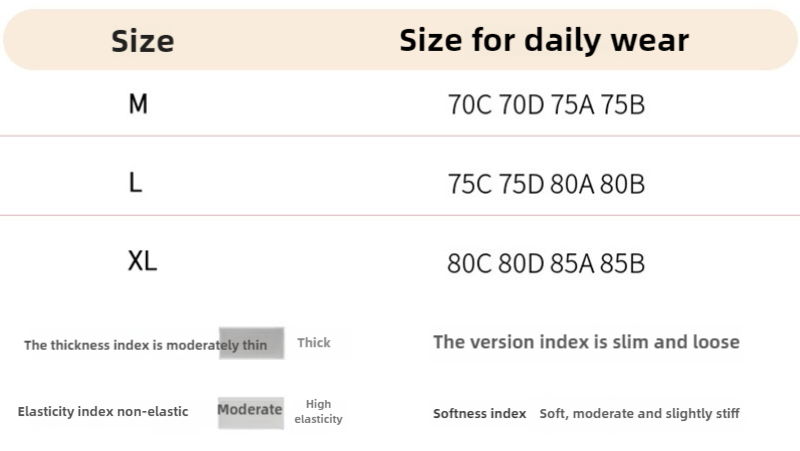This screenshot has height=451, width=800.
Task: Click "Soft, moderate and slightly stiff" text
Action: 639,413
